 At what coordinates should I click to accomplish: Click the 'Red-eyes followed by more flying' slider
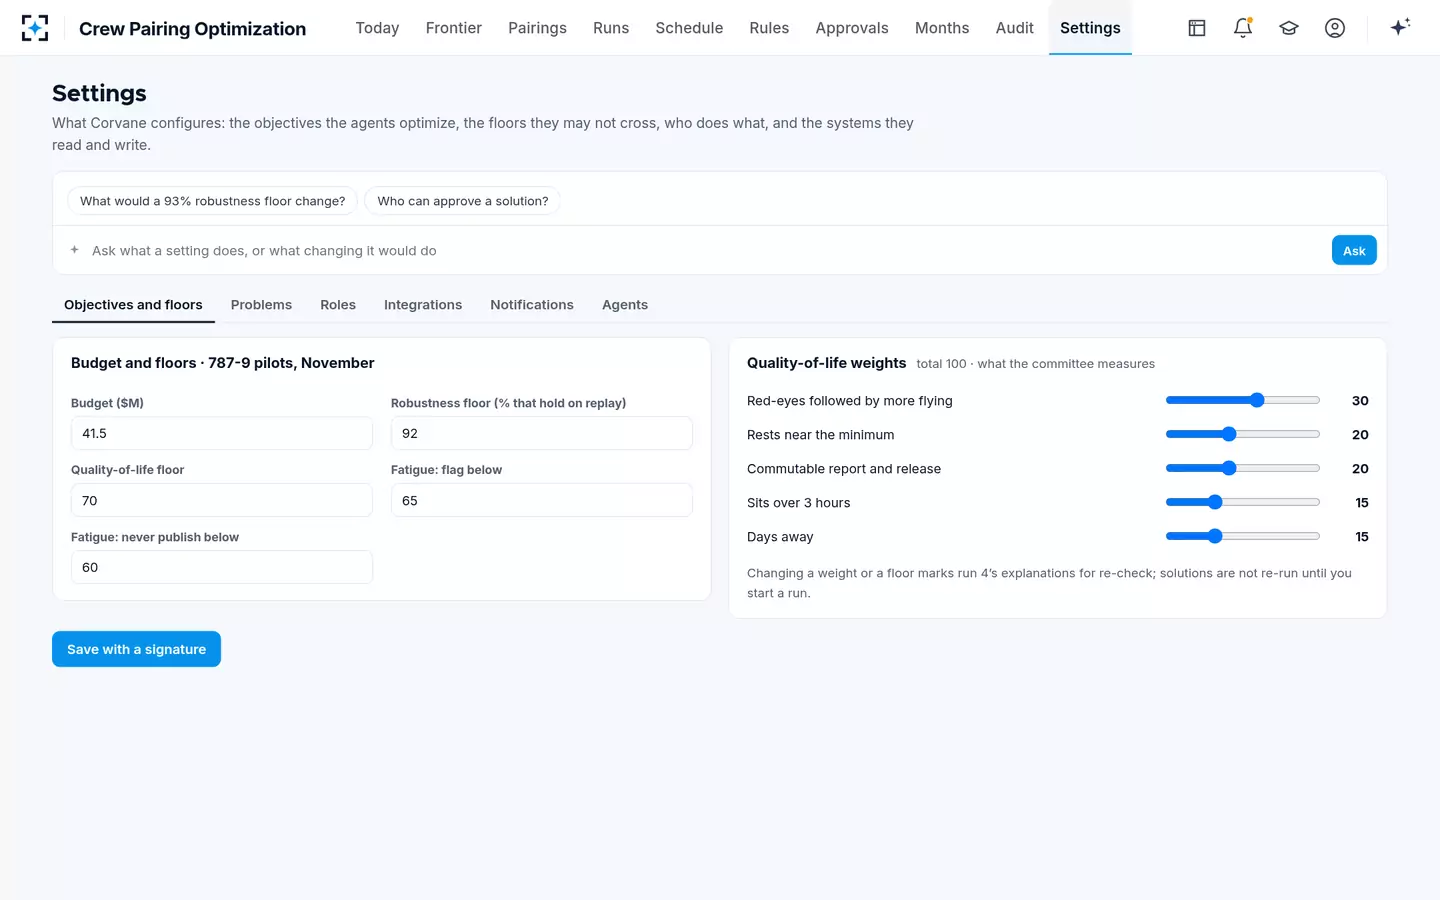[x=1243, y=400]
